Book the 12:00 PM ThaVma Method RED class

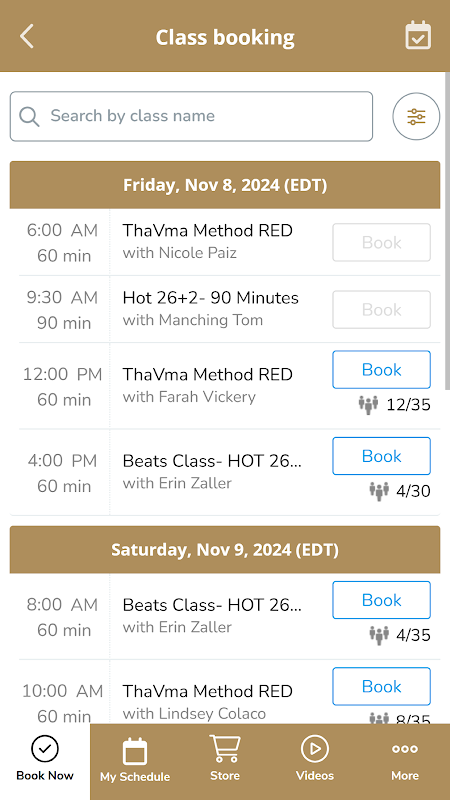(x=382, y=369)
